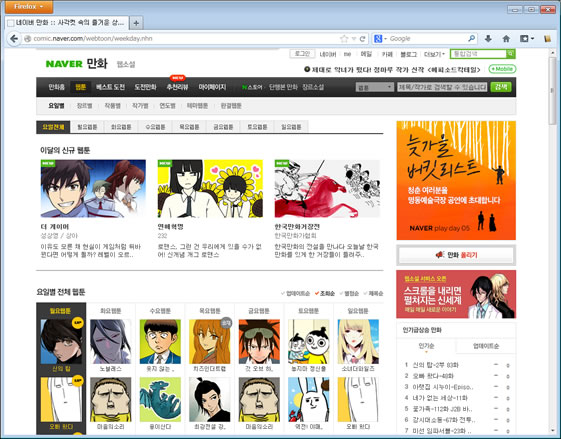The width and height of the screenshot is (561, 439).
Task: Click the rightmost sidebar toolbar icon
Action: point(548,39)
